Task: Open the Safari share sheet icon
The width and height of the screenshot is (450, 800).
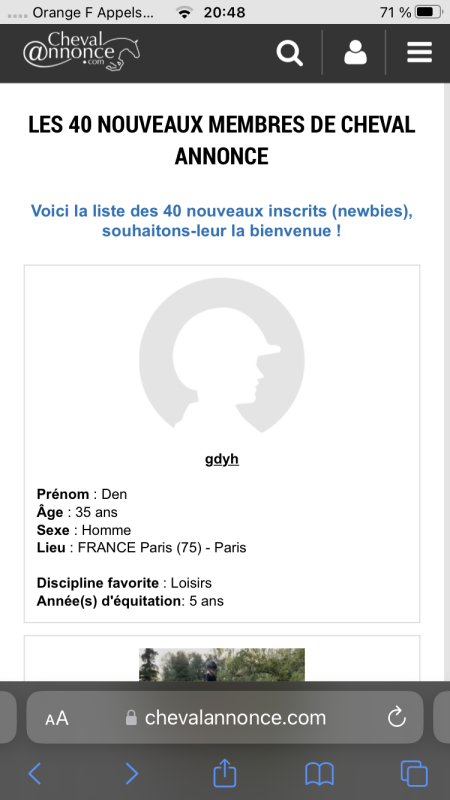Action: pyautogui.click(x=224, y=772)
